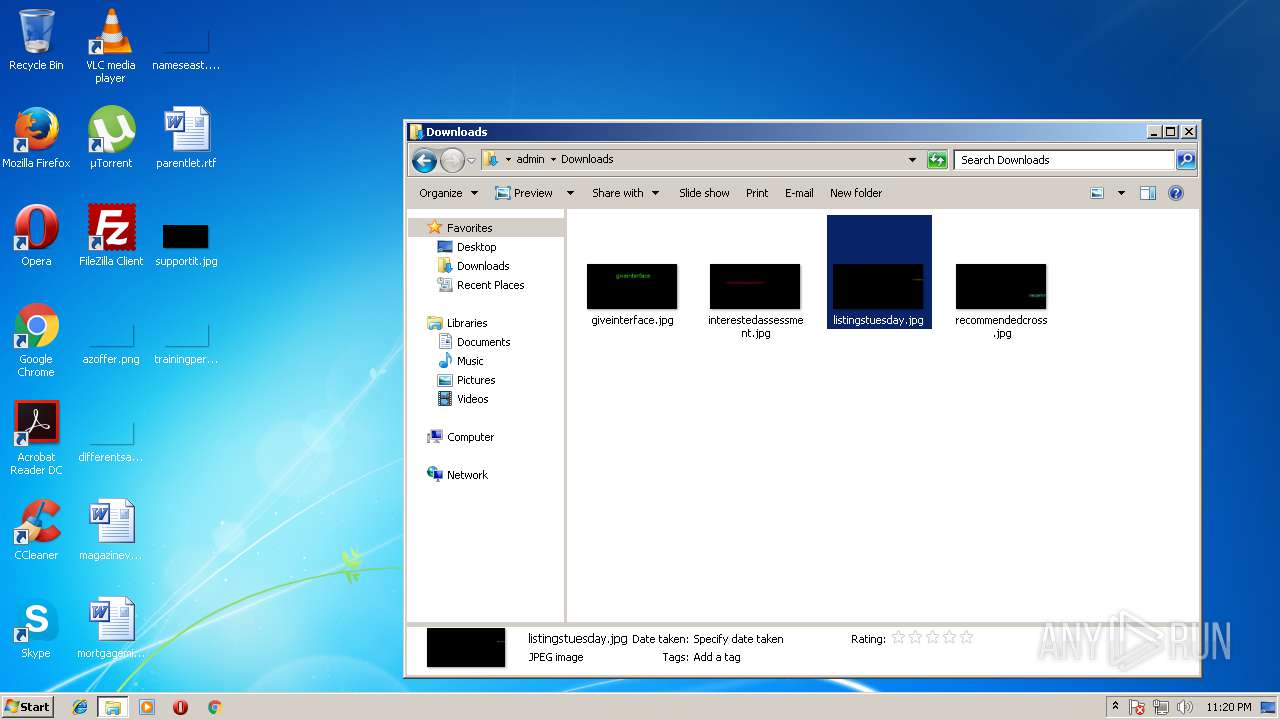Open address bar history dropdown
The width and height of the screenshot is (1280, 720).
[x=912, y=160]
